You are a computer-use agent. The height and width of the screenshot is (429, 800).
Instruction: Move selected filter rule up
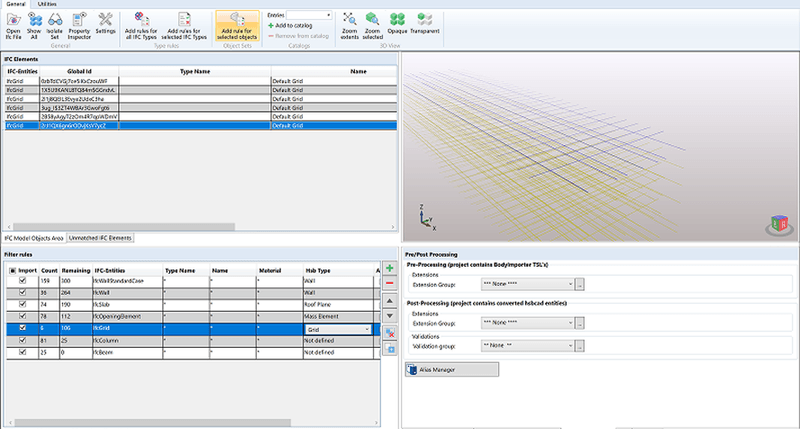390,301
